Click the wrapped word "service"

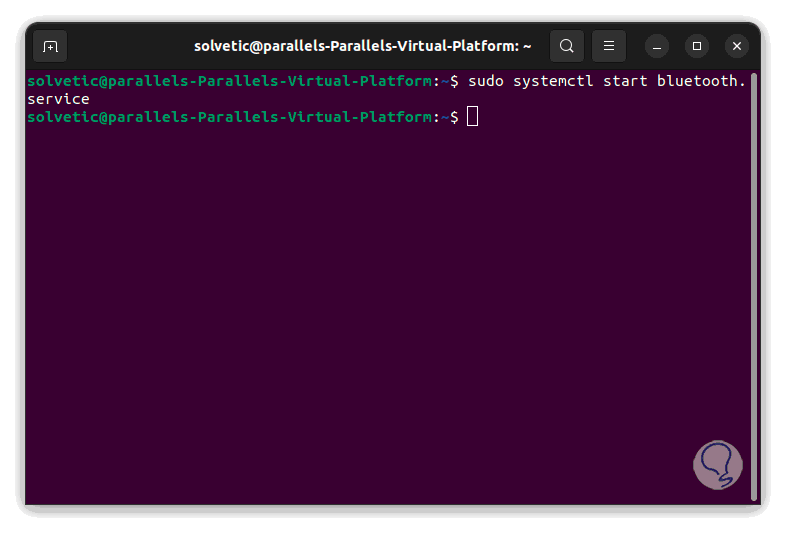click(x=58, y=99)
